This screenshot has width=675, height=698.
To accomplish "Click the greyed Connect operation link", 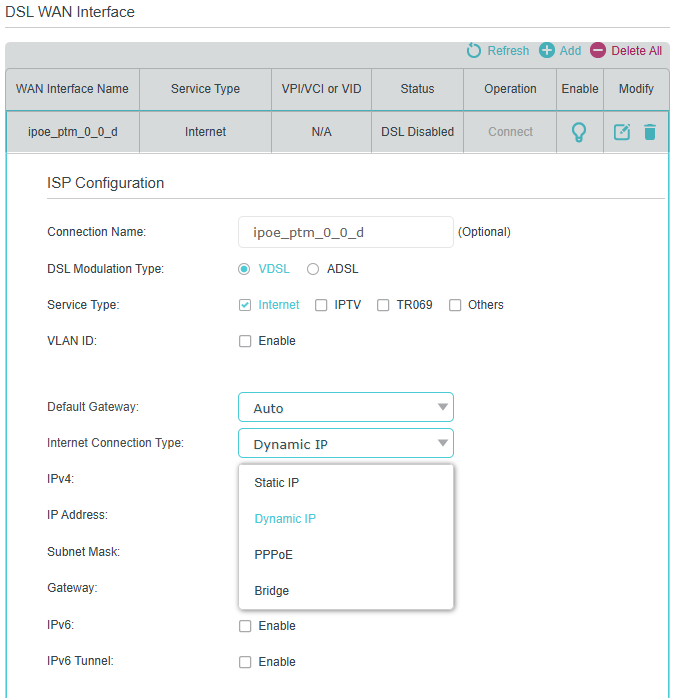I will [x=510, y=132].
